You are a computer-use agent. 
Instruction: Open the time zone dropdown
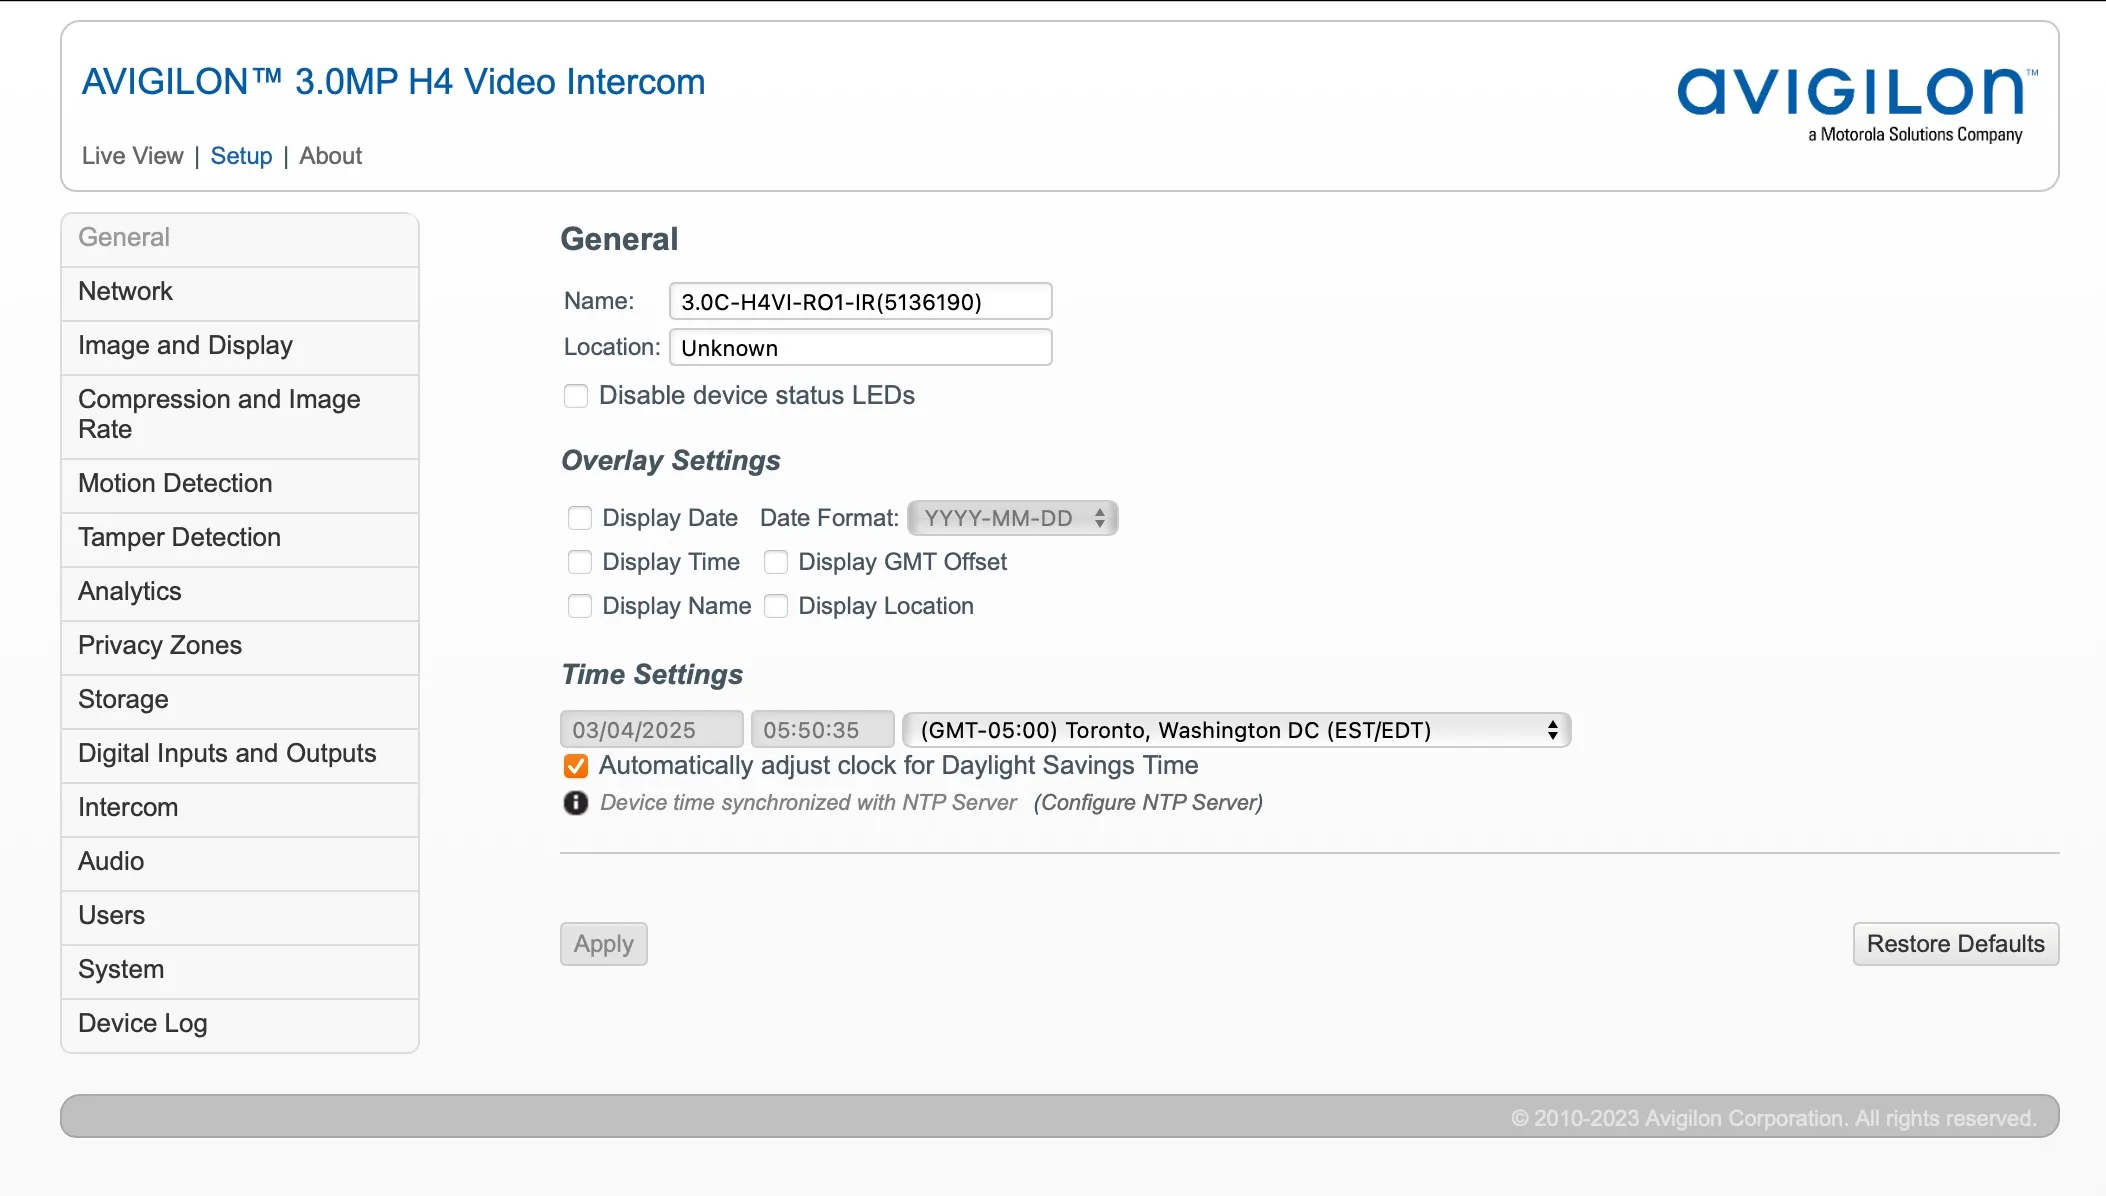pyautogui.click(x=1237, y=730)
